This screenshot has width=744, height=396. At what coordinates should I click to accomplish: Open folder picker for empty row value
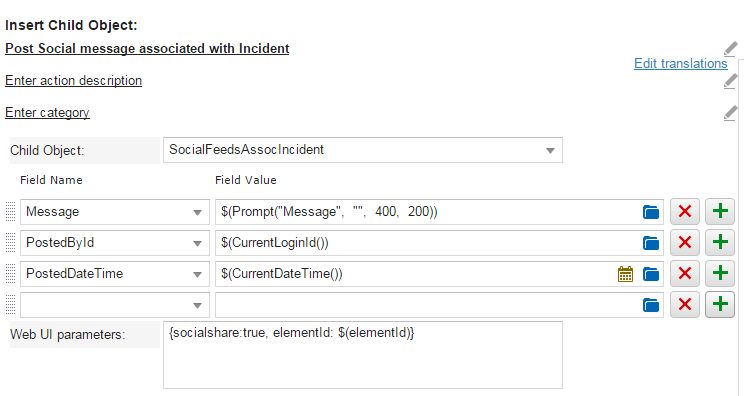651,305
